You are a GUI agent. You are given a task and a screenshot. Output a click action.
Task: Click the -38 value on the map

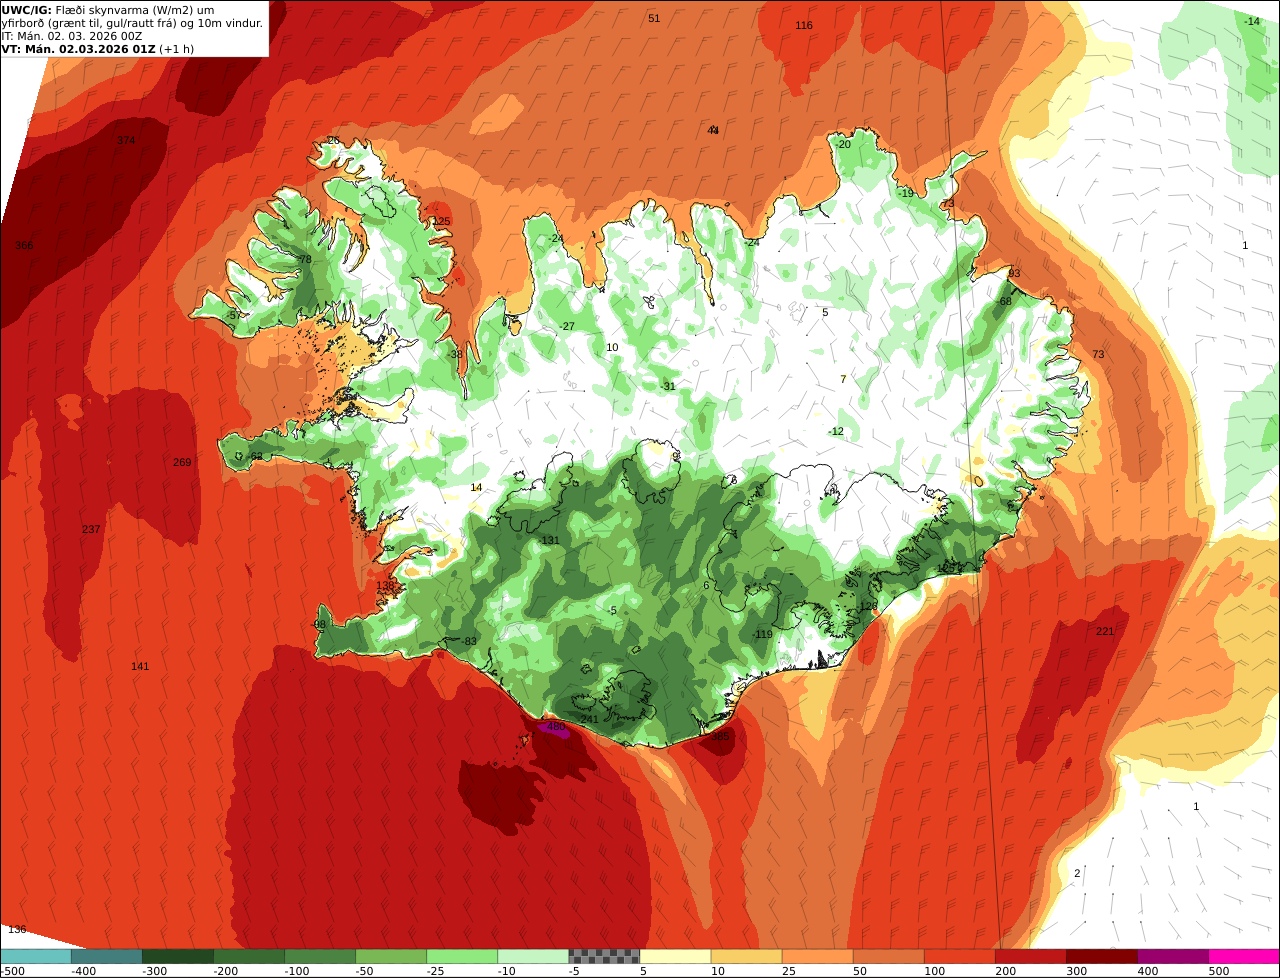tap(455, 355)
